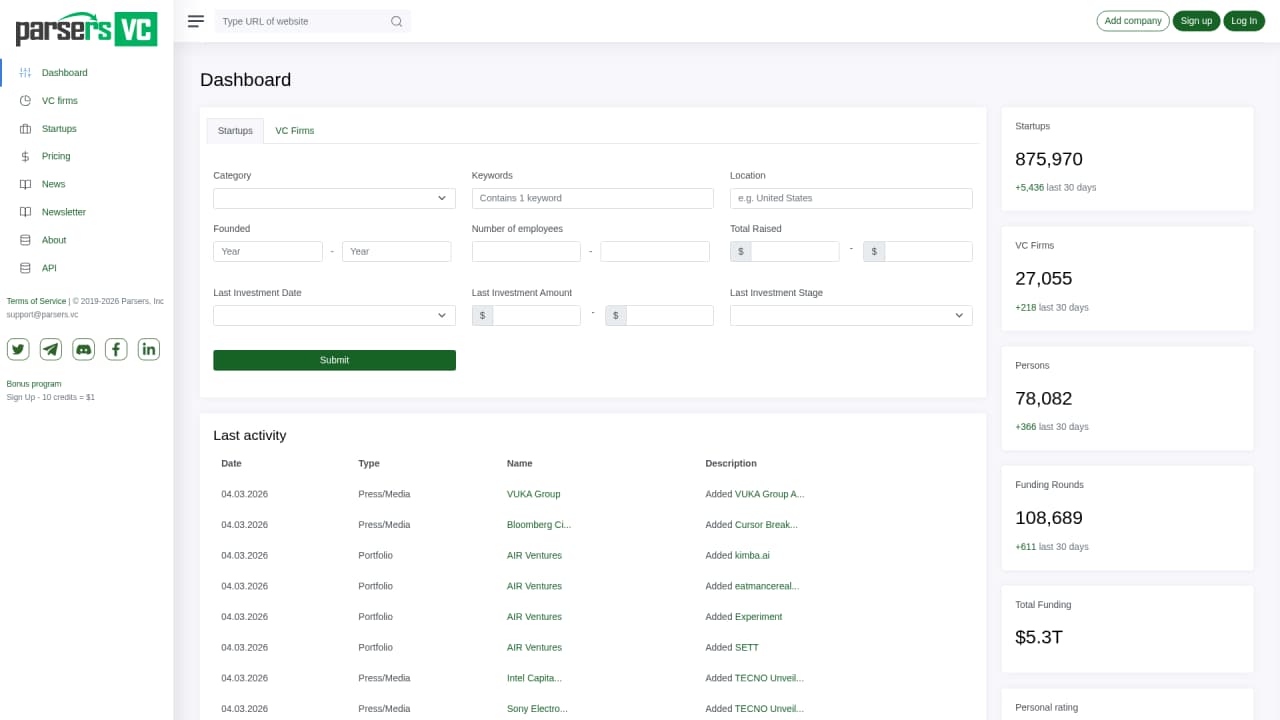Image resolution: width=1280 pixels, height=720 pixels.
Task: Click the Log In button
Action: pyautogui.click(x=1244, y=21)
